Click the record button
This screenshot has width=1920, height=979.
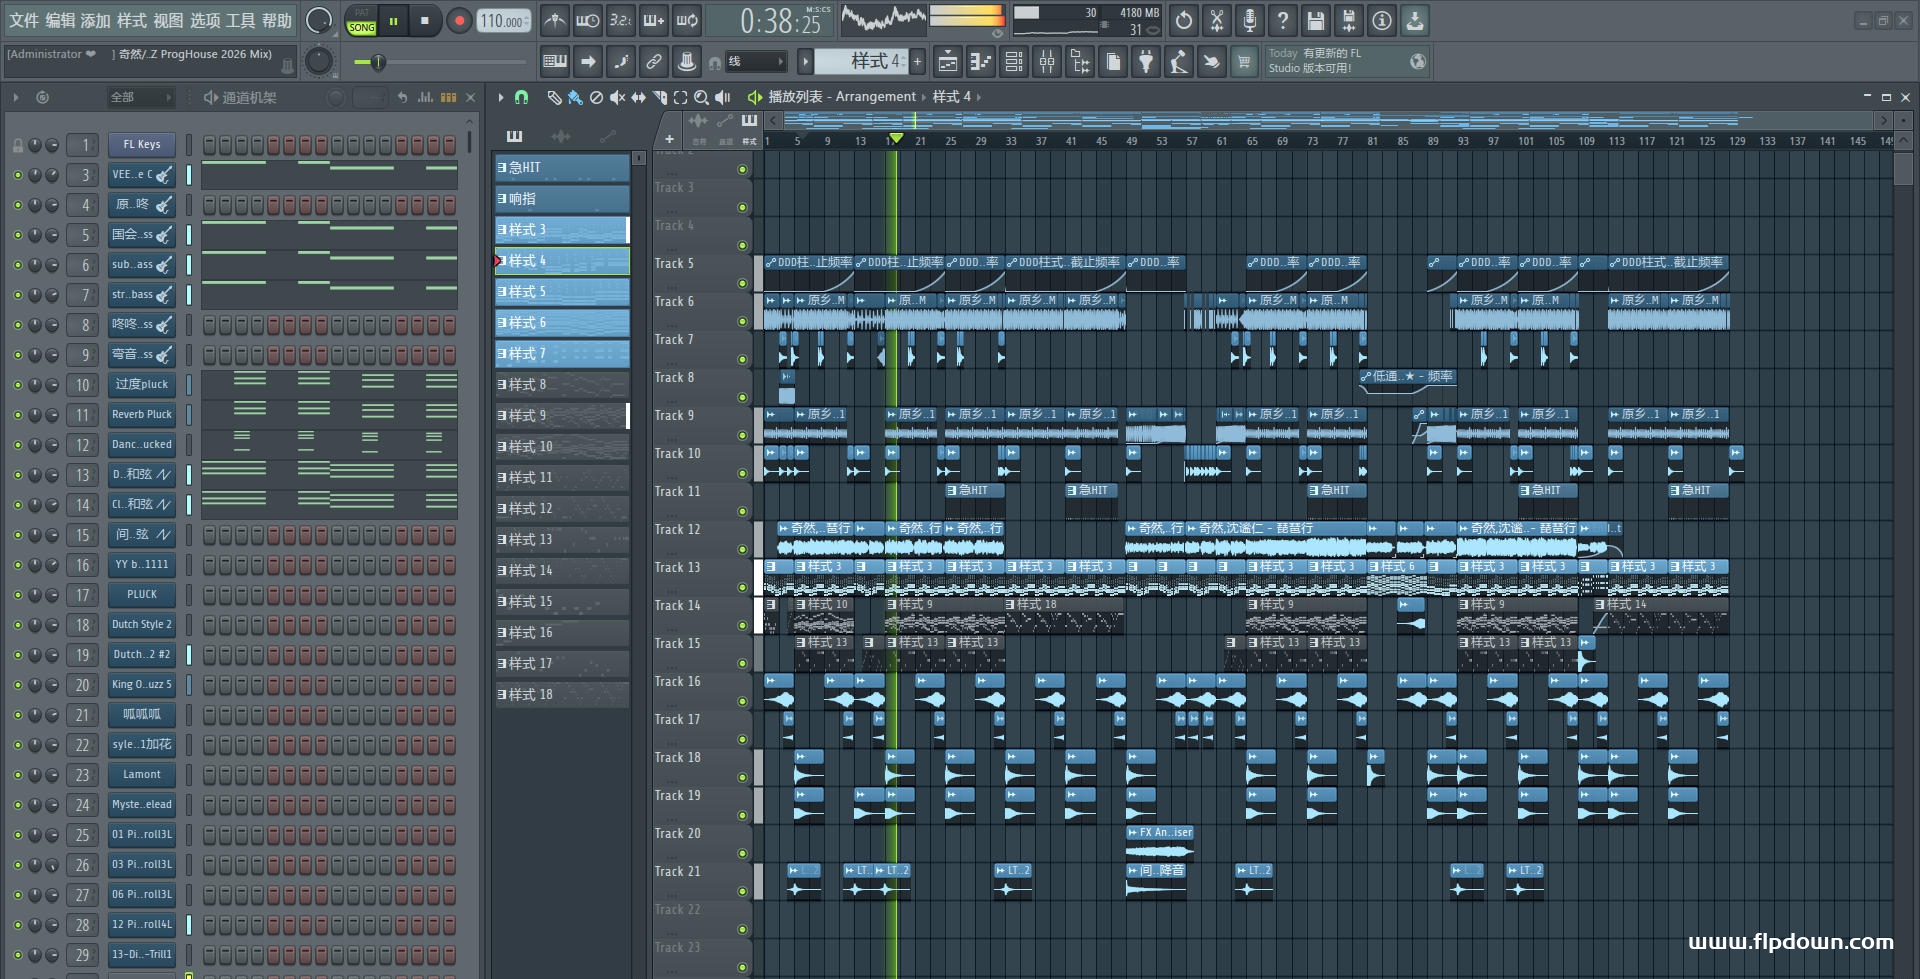pyautogui.click(x=459, y=20)
